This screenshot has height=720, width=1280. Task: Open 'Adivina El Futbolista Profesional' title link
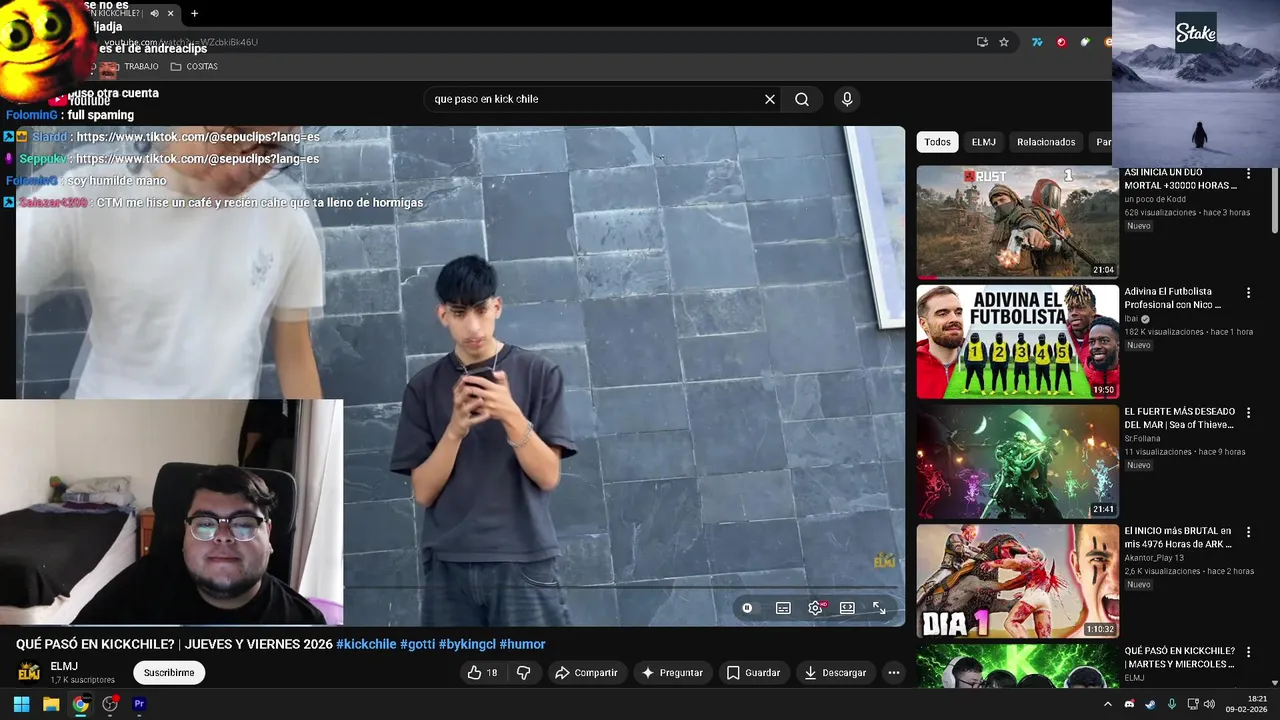[x=1174, y=298]
